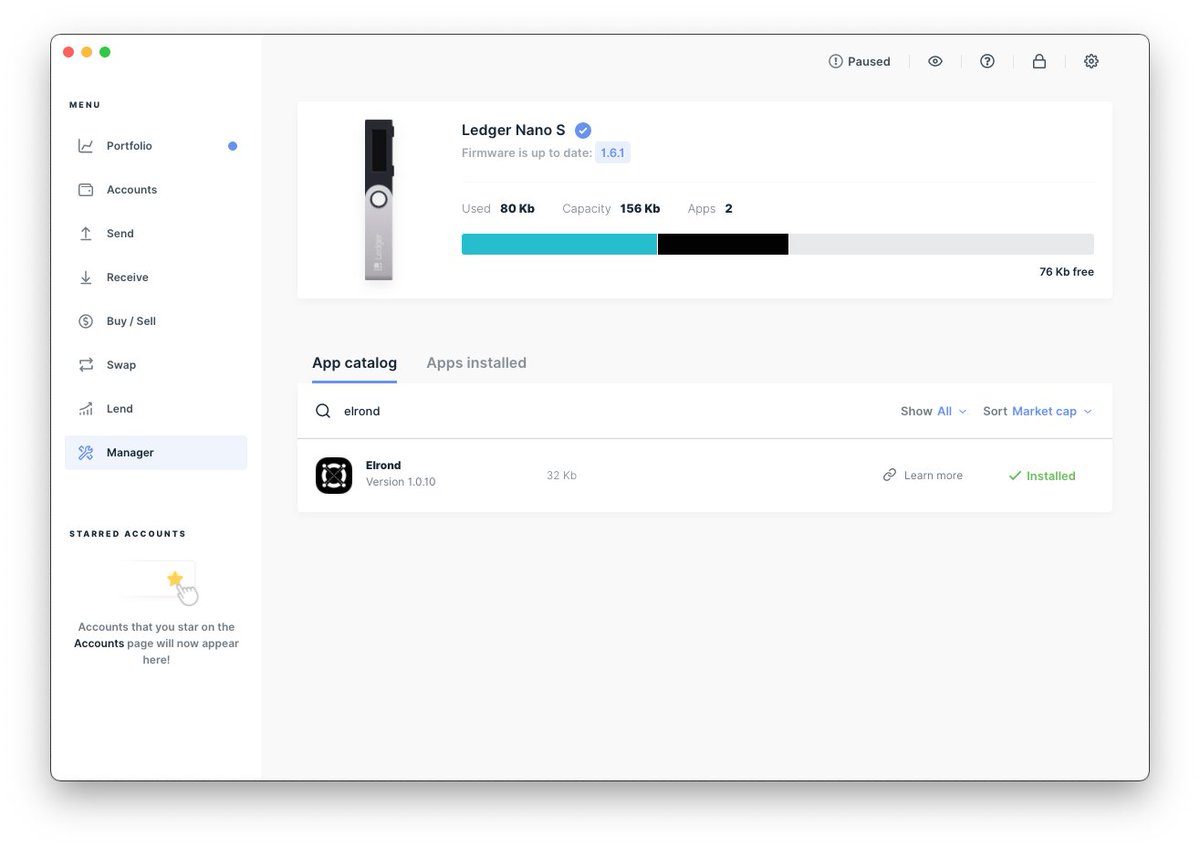Click the Elrond app icon
The width and height of the screenshot is (1200, 848).
[x=334, y=476]
